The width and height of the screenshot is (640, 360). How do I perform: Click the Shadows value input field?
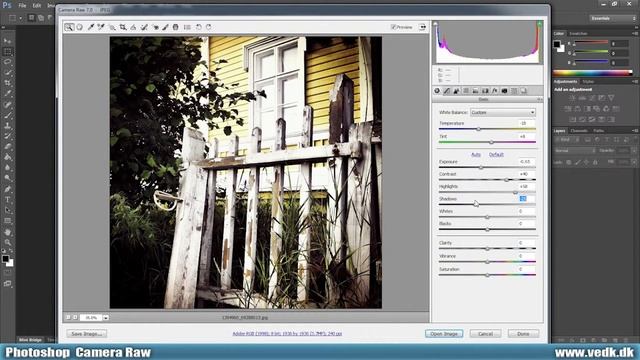click(x=527, y=199)
